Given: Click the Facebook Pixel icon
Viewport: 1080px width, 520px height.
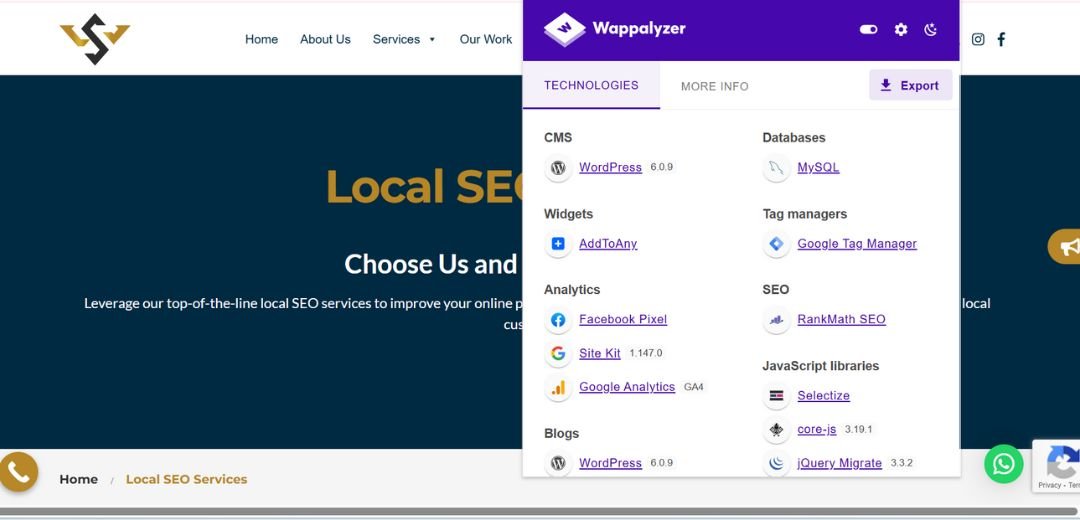Looking at the screenshot, I should point(559,320).
